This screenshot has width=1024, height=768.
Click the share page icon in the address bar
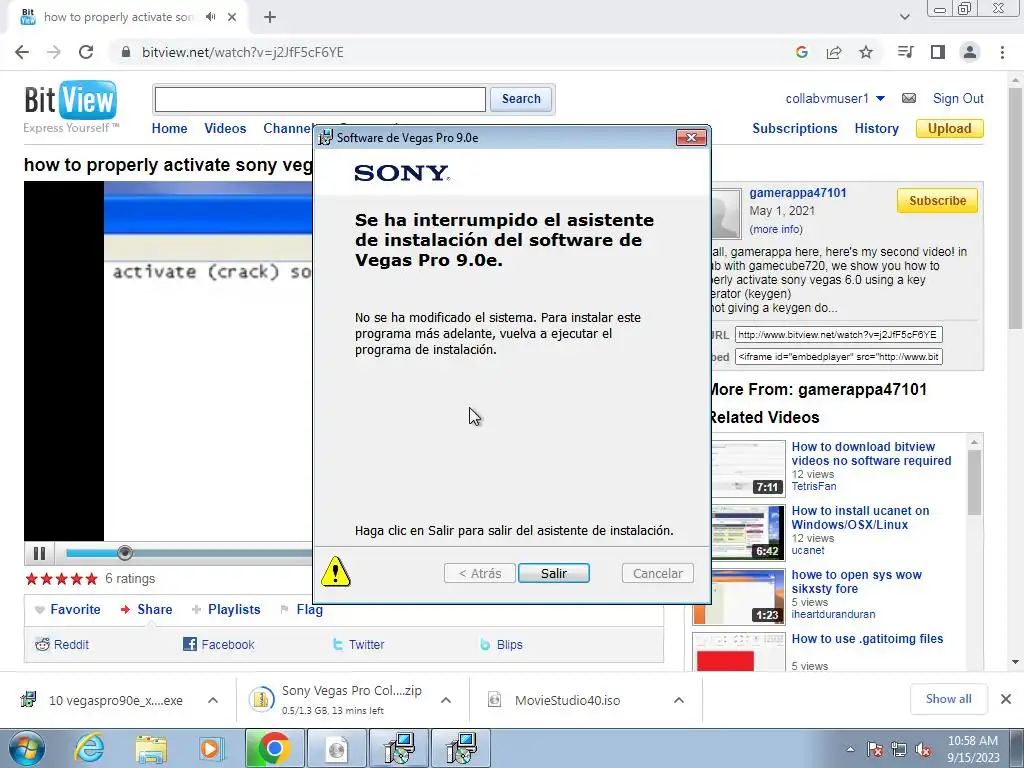[834, 52]
